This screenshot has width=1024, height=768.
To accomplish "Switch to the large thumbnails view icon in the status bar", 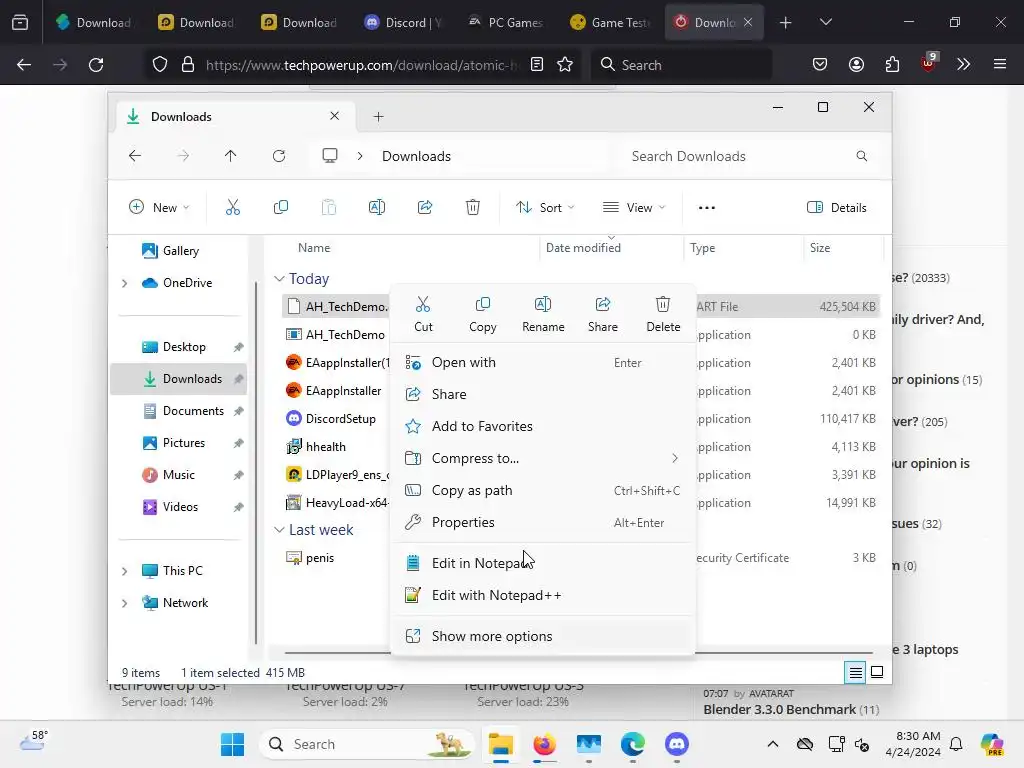I will [877, 672].
